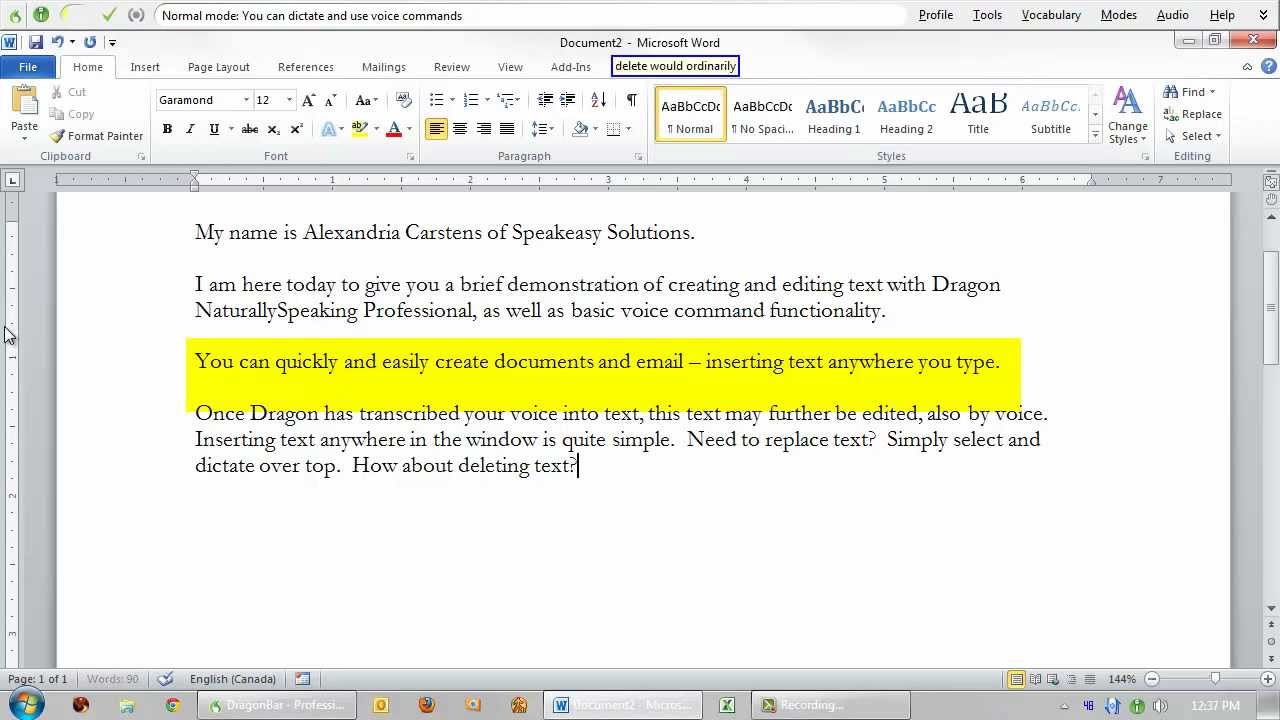
Task: Toggle Italic formatting
Action: (190, 129)
